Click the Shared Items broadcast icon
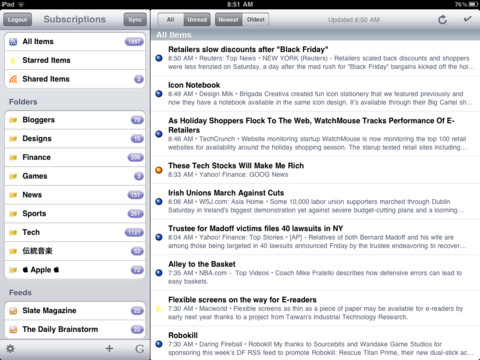The height and width of the screenshot is (360, 480). pos(13,79)
